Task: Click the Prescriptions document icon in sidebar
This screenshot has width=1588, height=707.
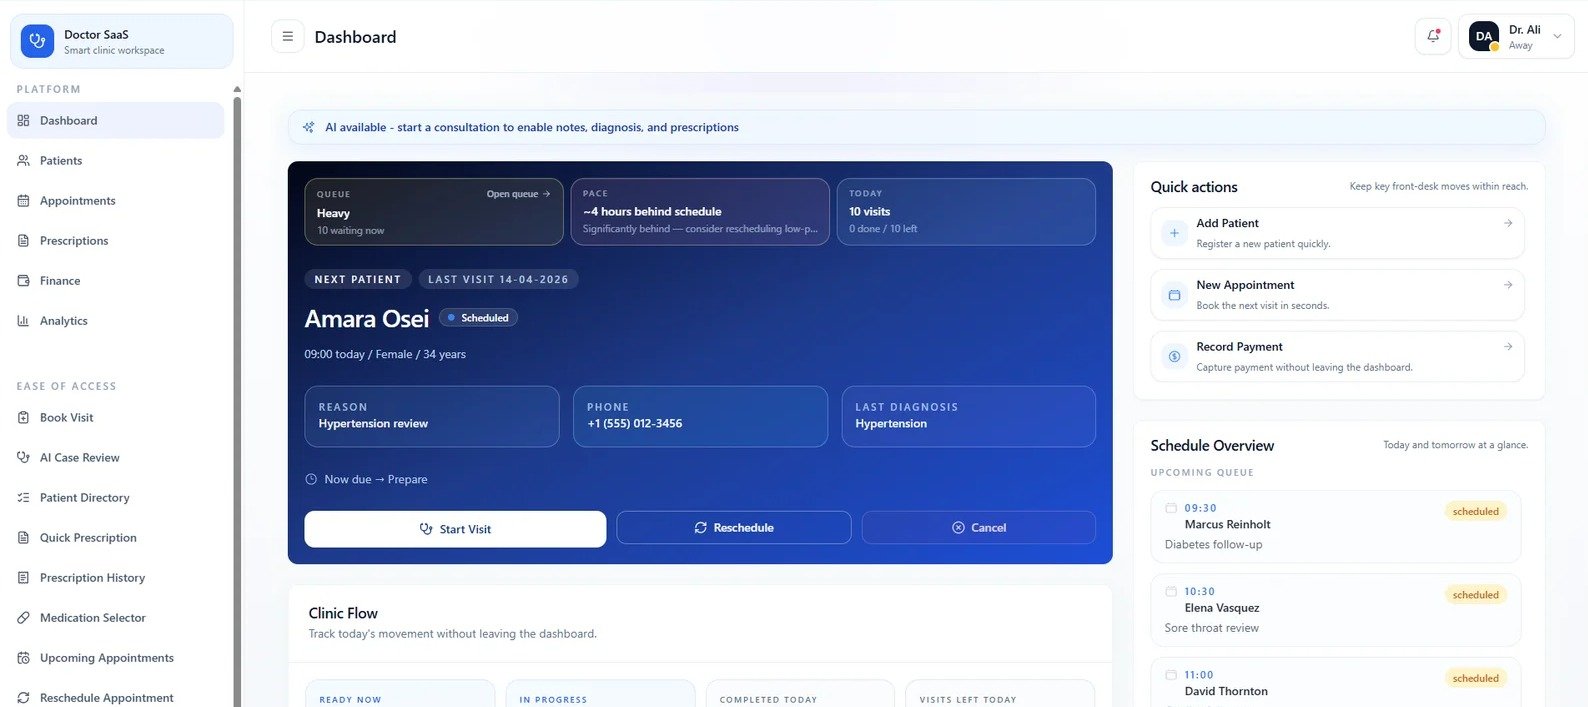Action: coord(23,240)
